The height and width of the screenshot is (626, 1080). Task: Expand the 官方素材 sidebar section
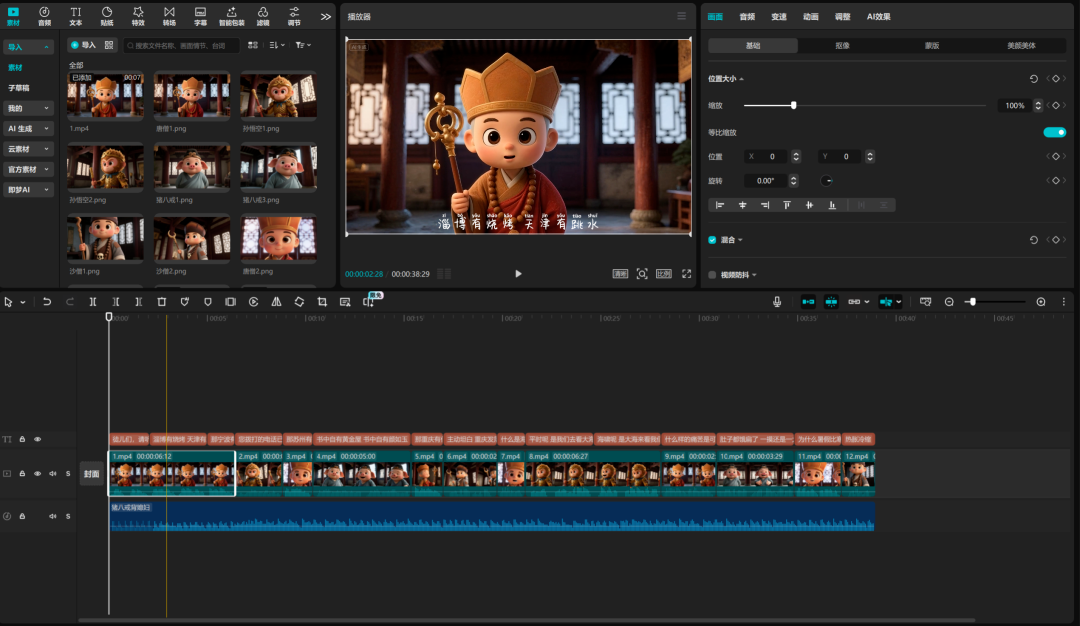tap(28, 169)
